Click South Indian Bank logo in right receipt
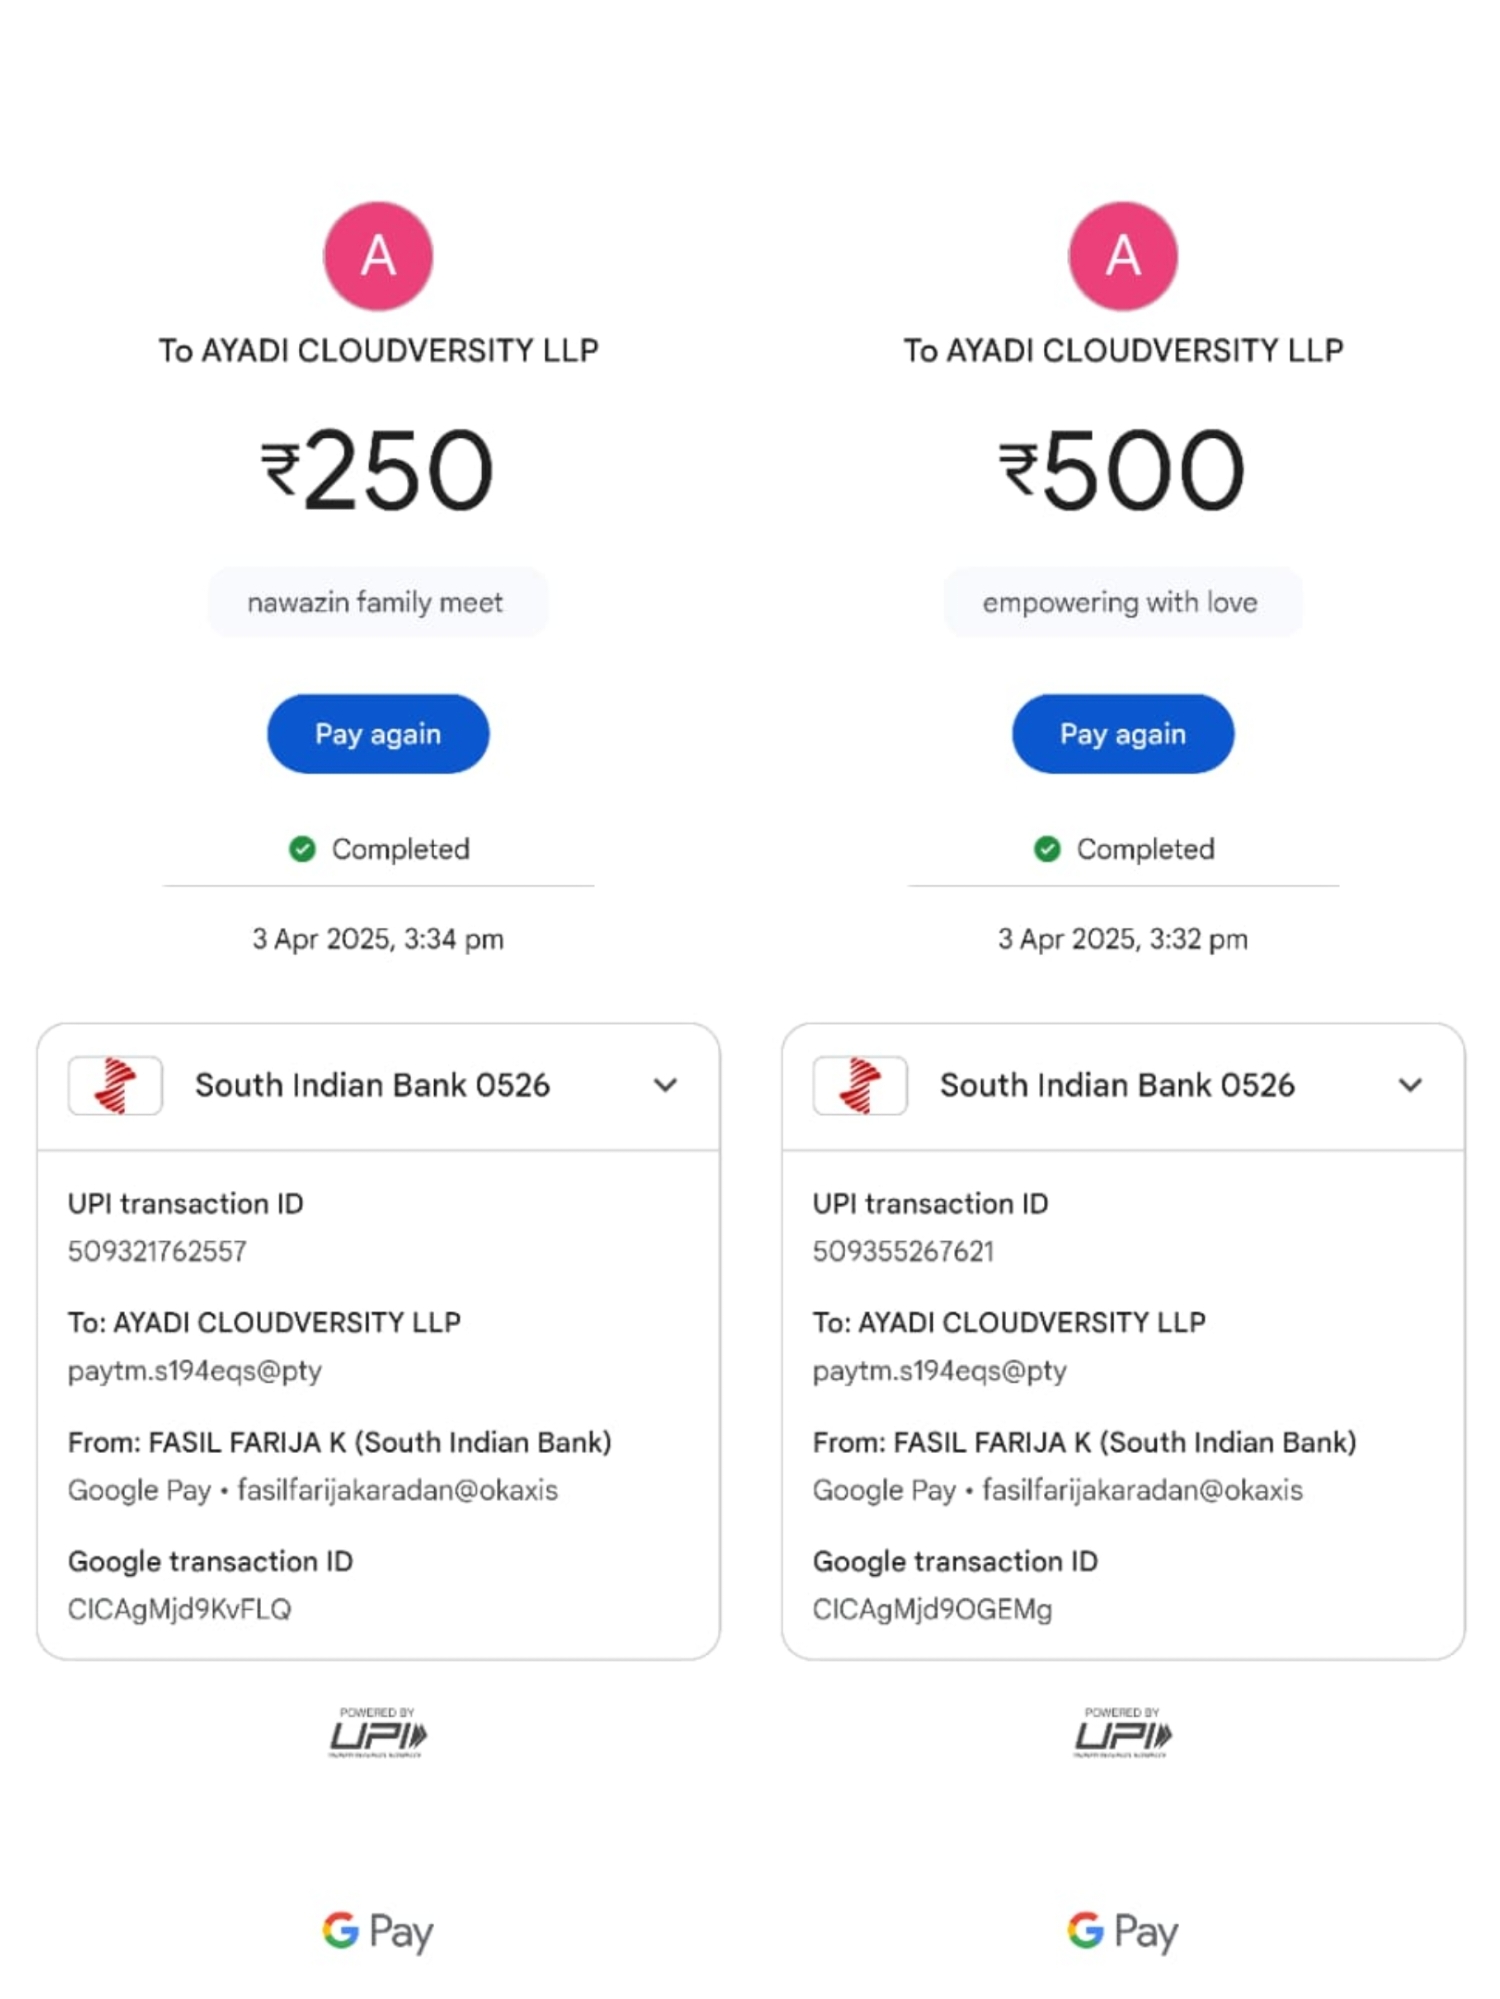The width and height of the screenshot is (1500, 1999). coord(860,1085)
